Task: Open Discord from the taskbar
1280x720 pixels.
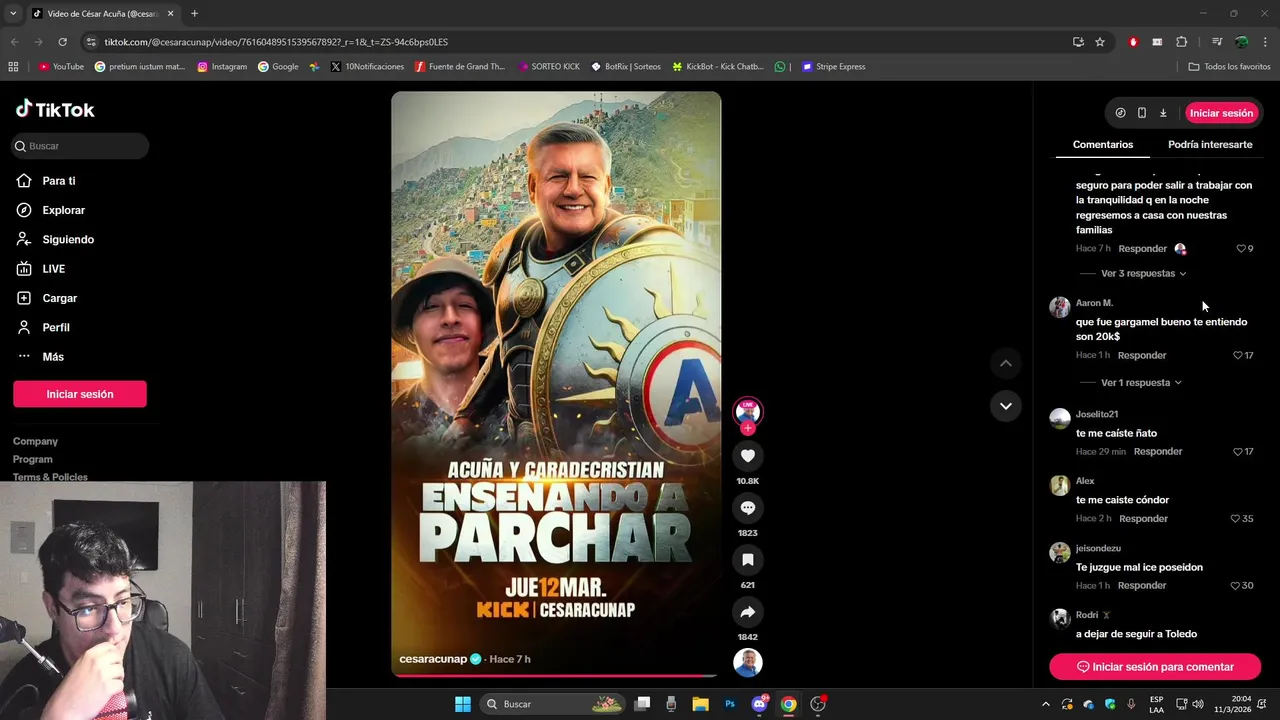Action: click(759, 704)
